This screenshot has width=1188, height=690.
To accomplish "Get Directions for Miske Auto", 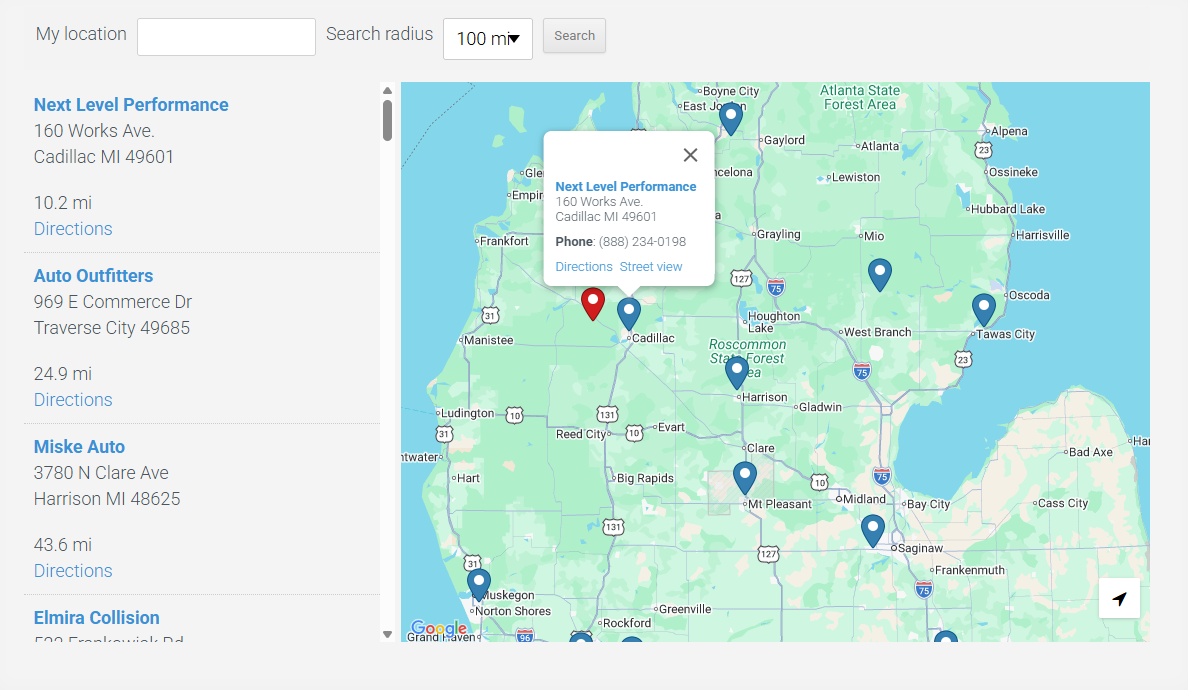I will pyautogui.click(x=73, y=571).
